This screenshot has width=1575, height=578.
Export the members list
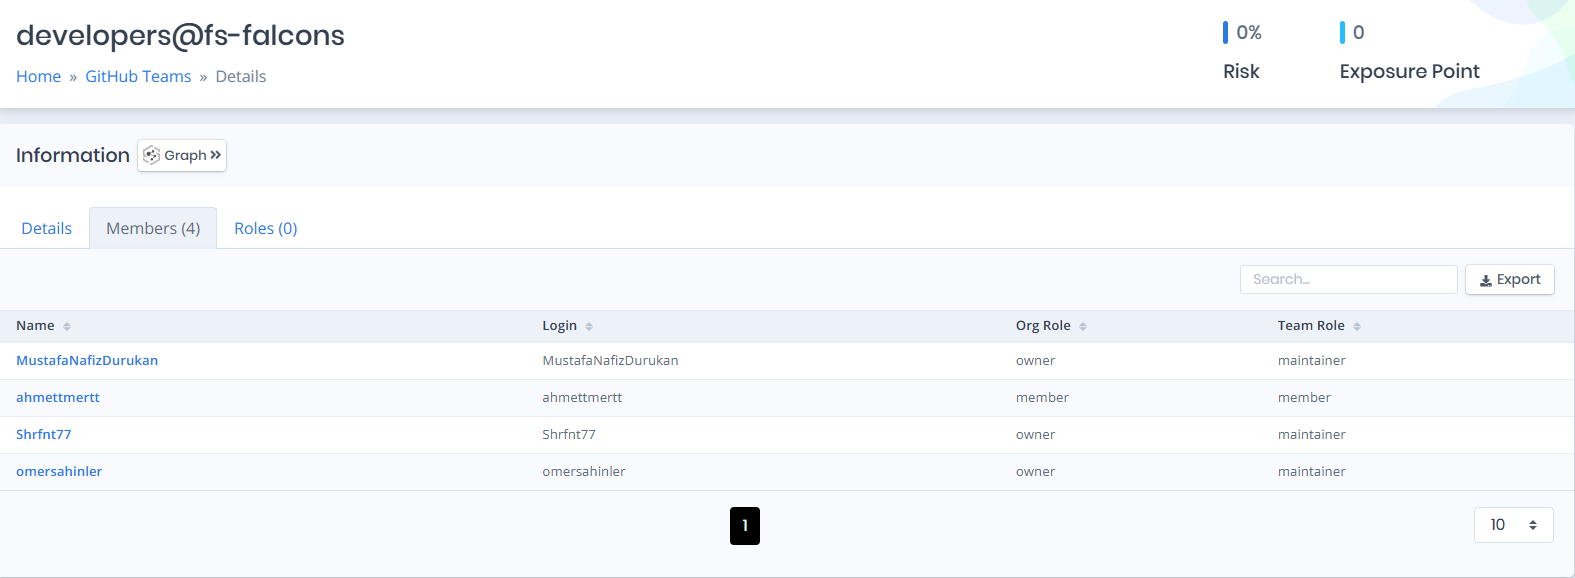1510,280
